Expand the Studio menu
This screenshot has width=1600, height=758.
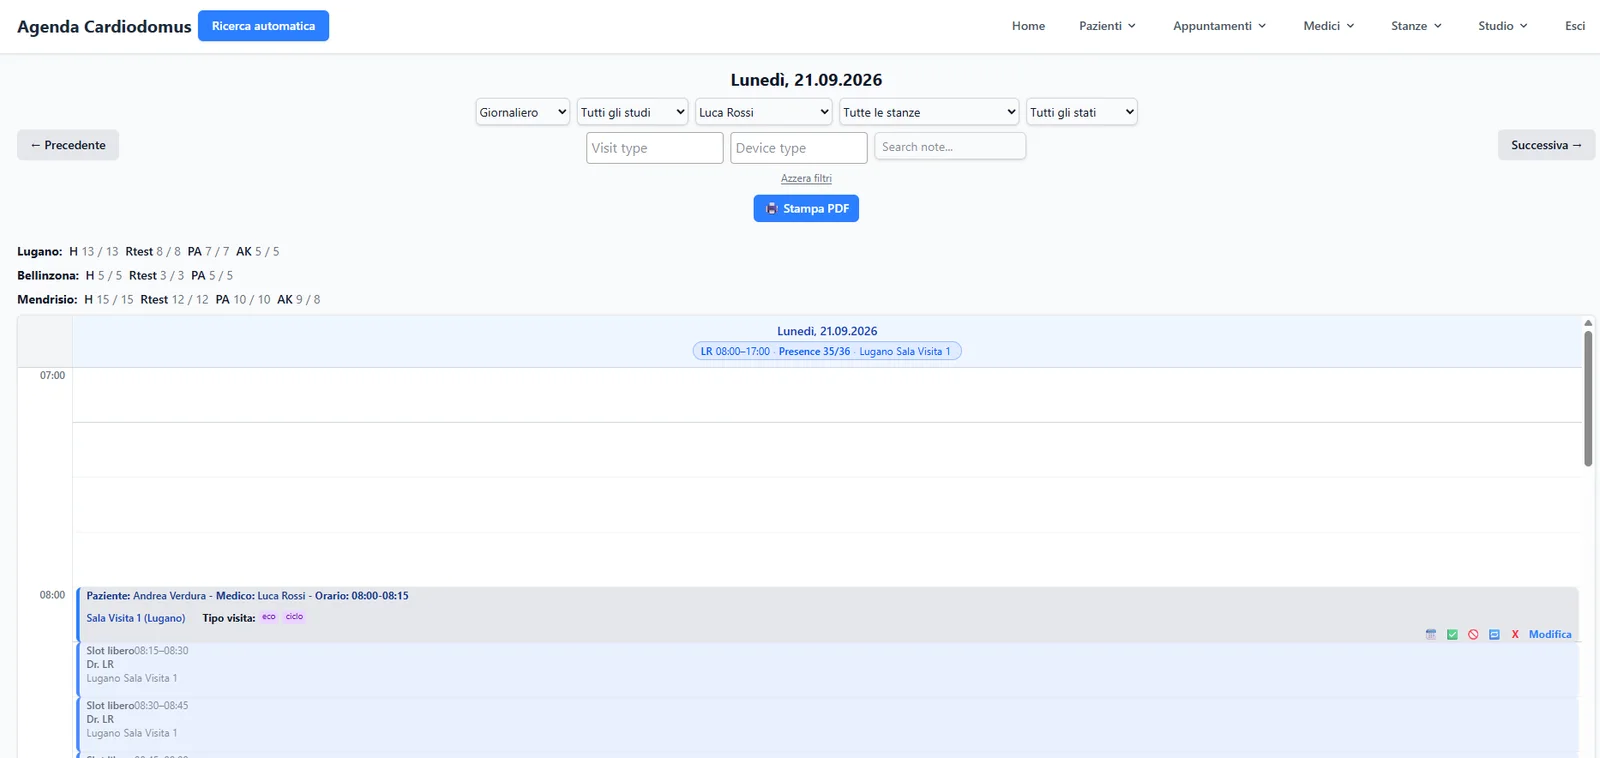pyautogui.click(x=1503, y=26)
